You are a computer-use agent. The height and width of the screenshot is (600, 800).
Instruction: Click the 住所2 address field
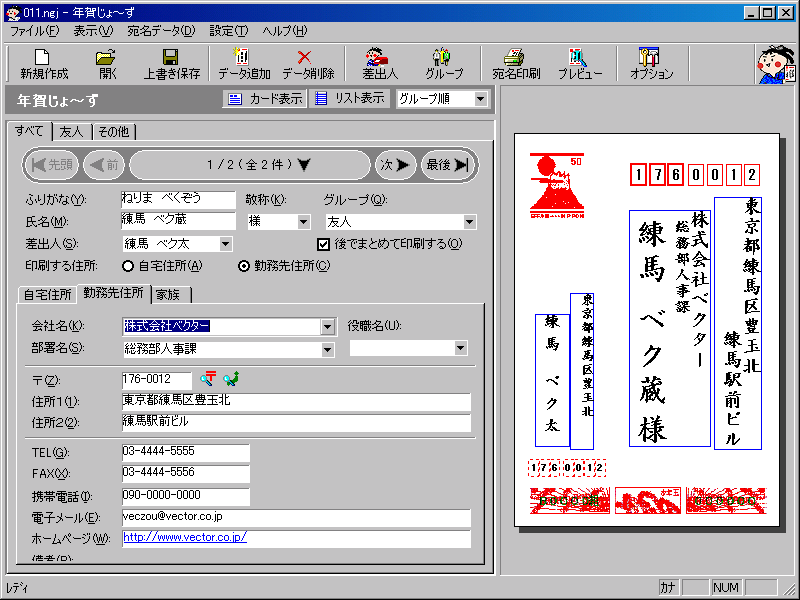(296, 422)
